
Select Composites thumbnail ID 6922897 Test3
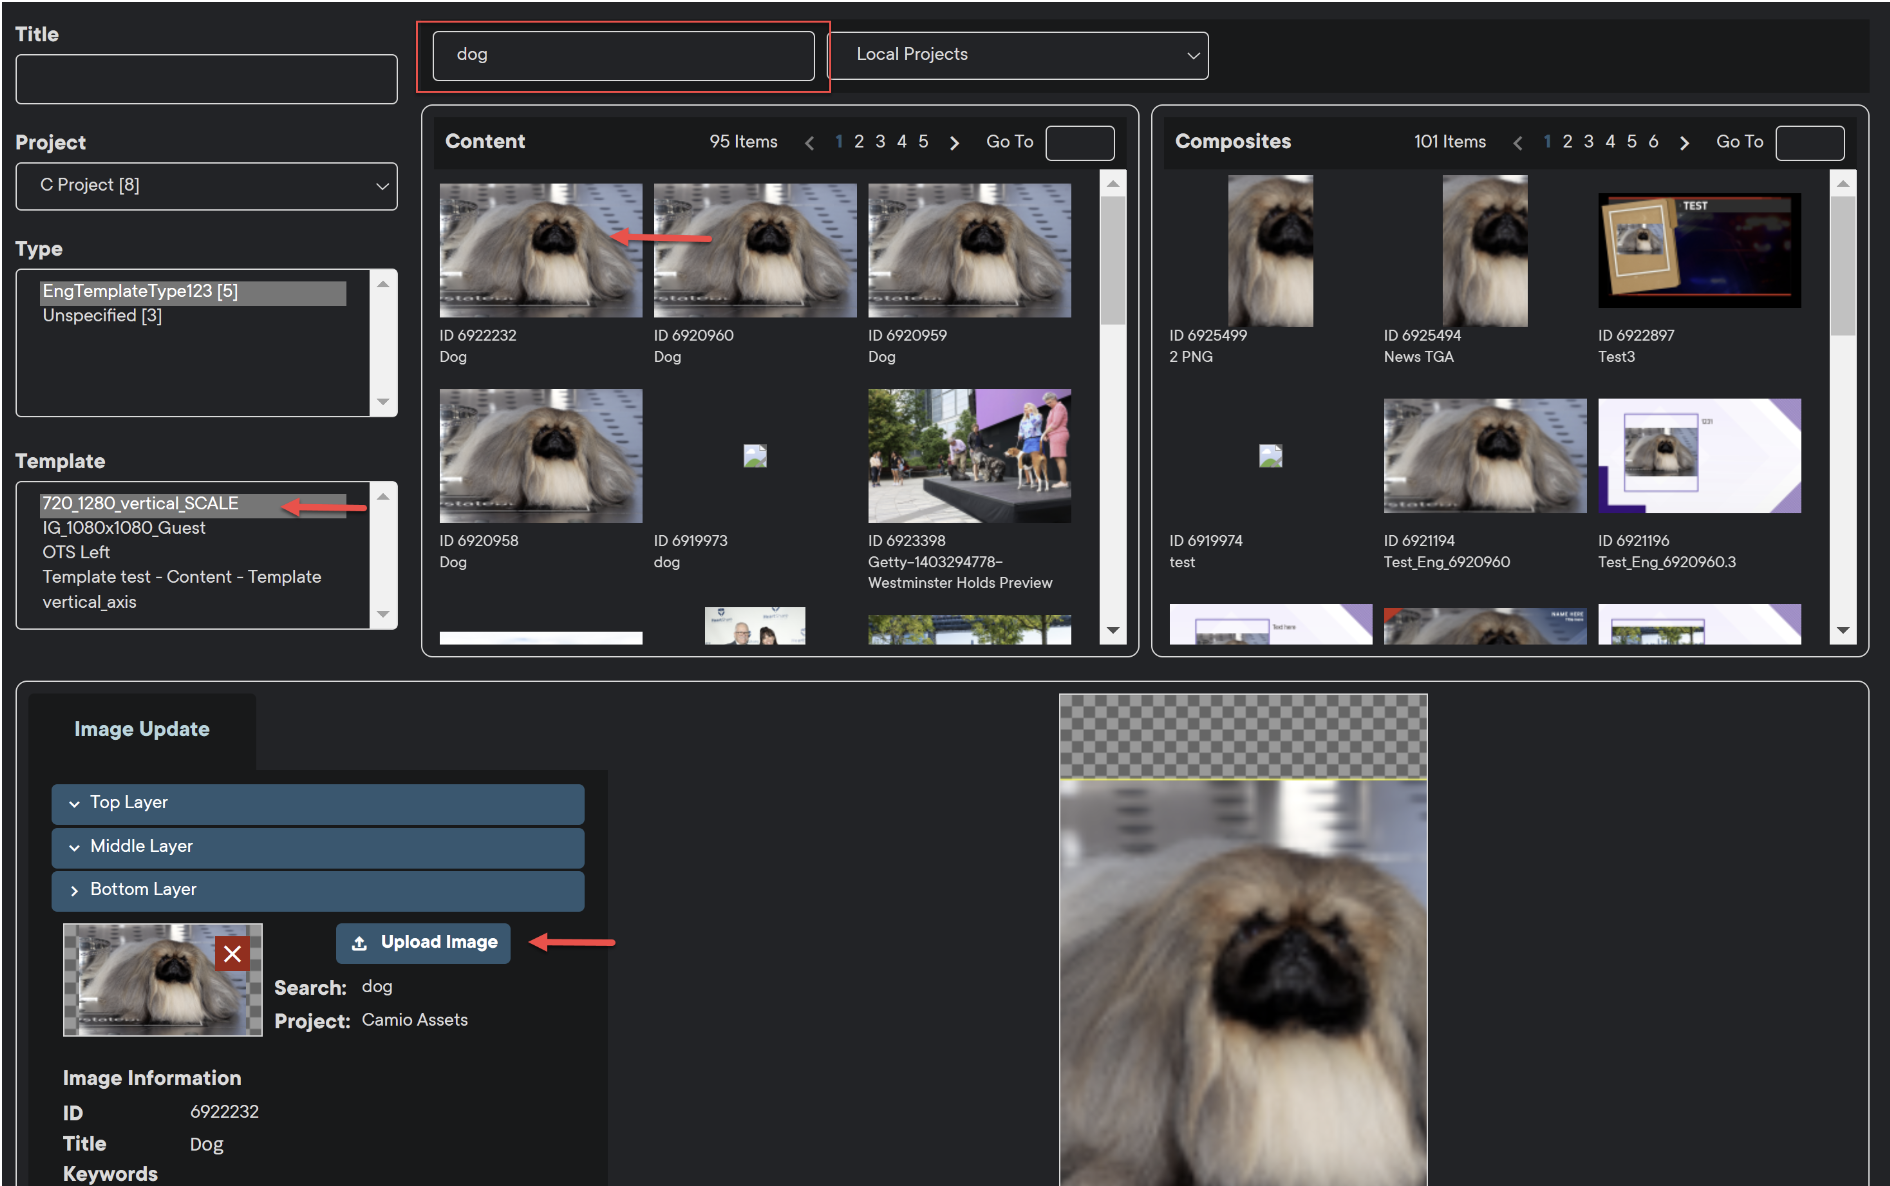point(1699,250)
